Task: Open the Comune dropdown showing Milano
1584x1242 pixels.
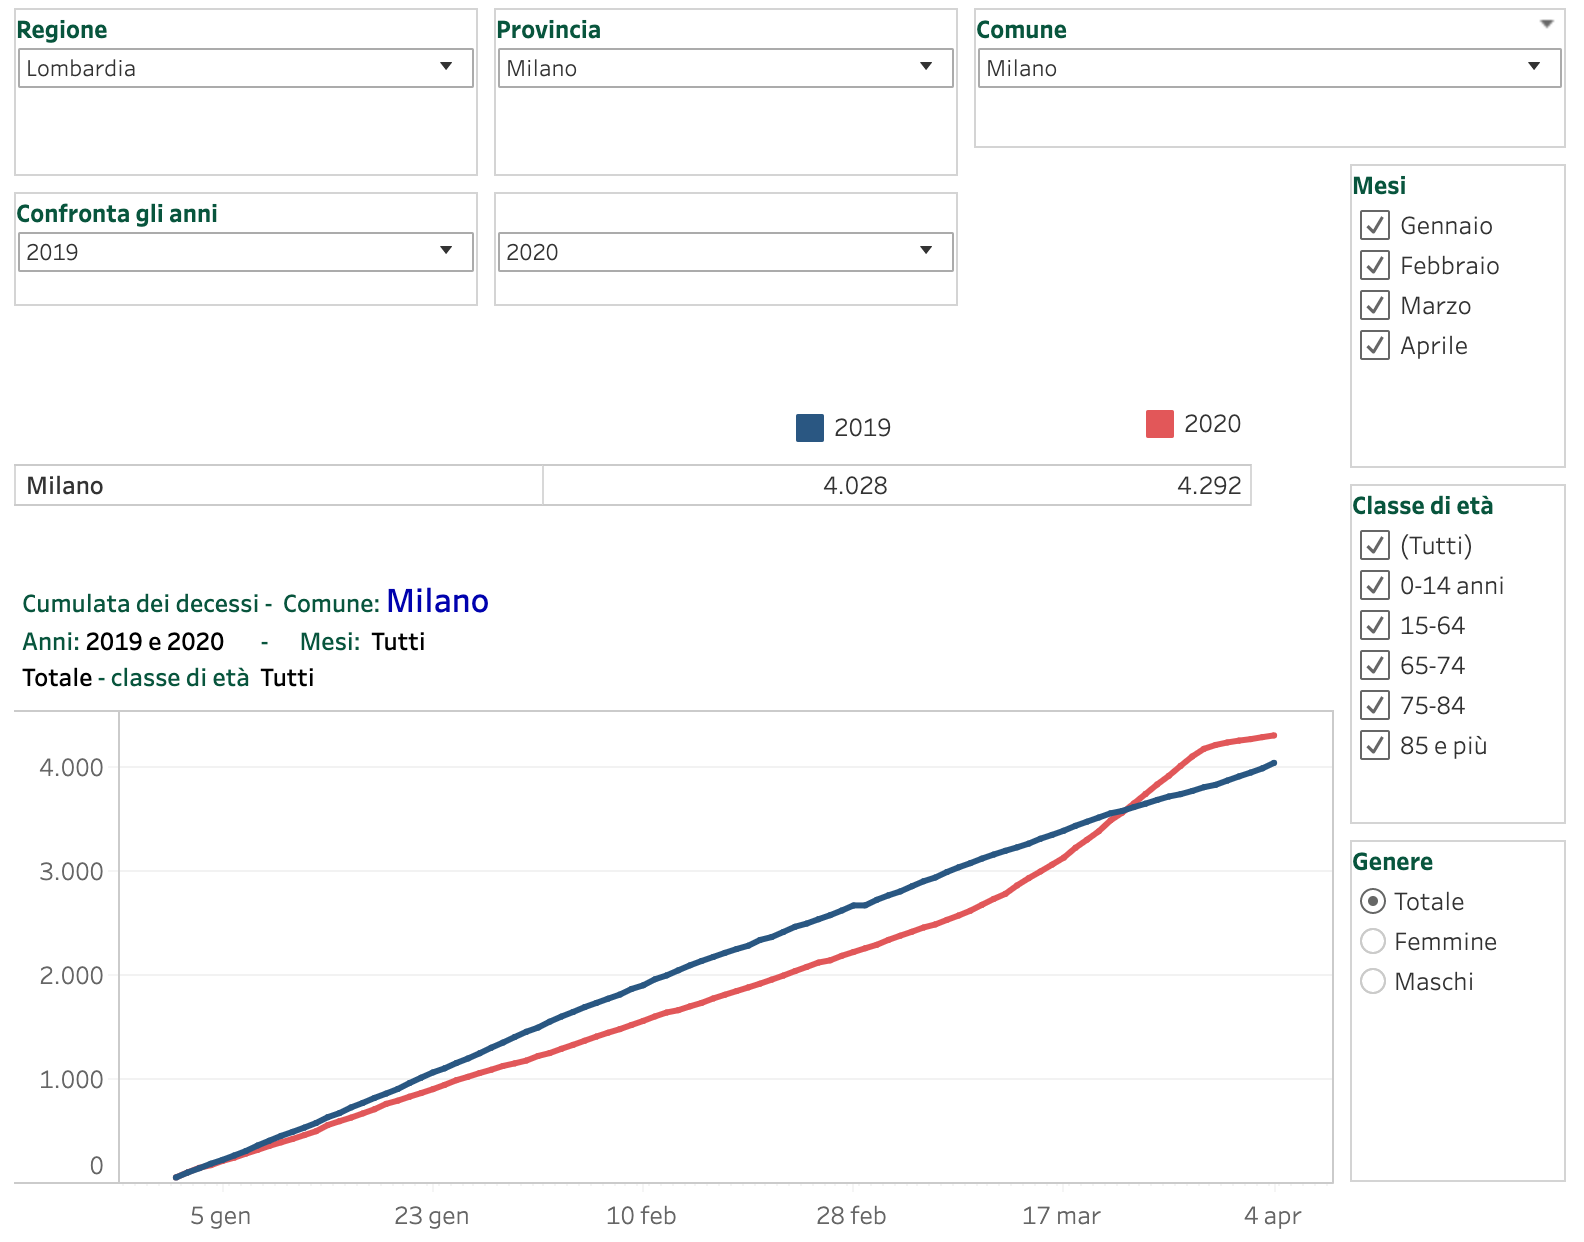Action: point(1269,68)
